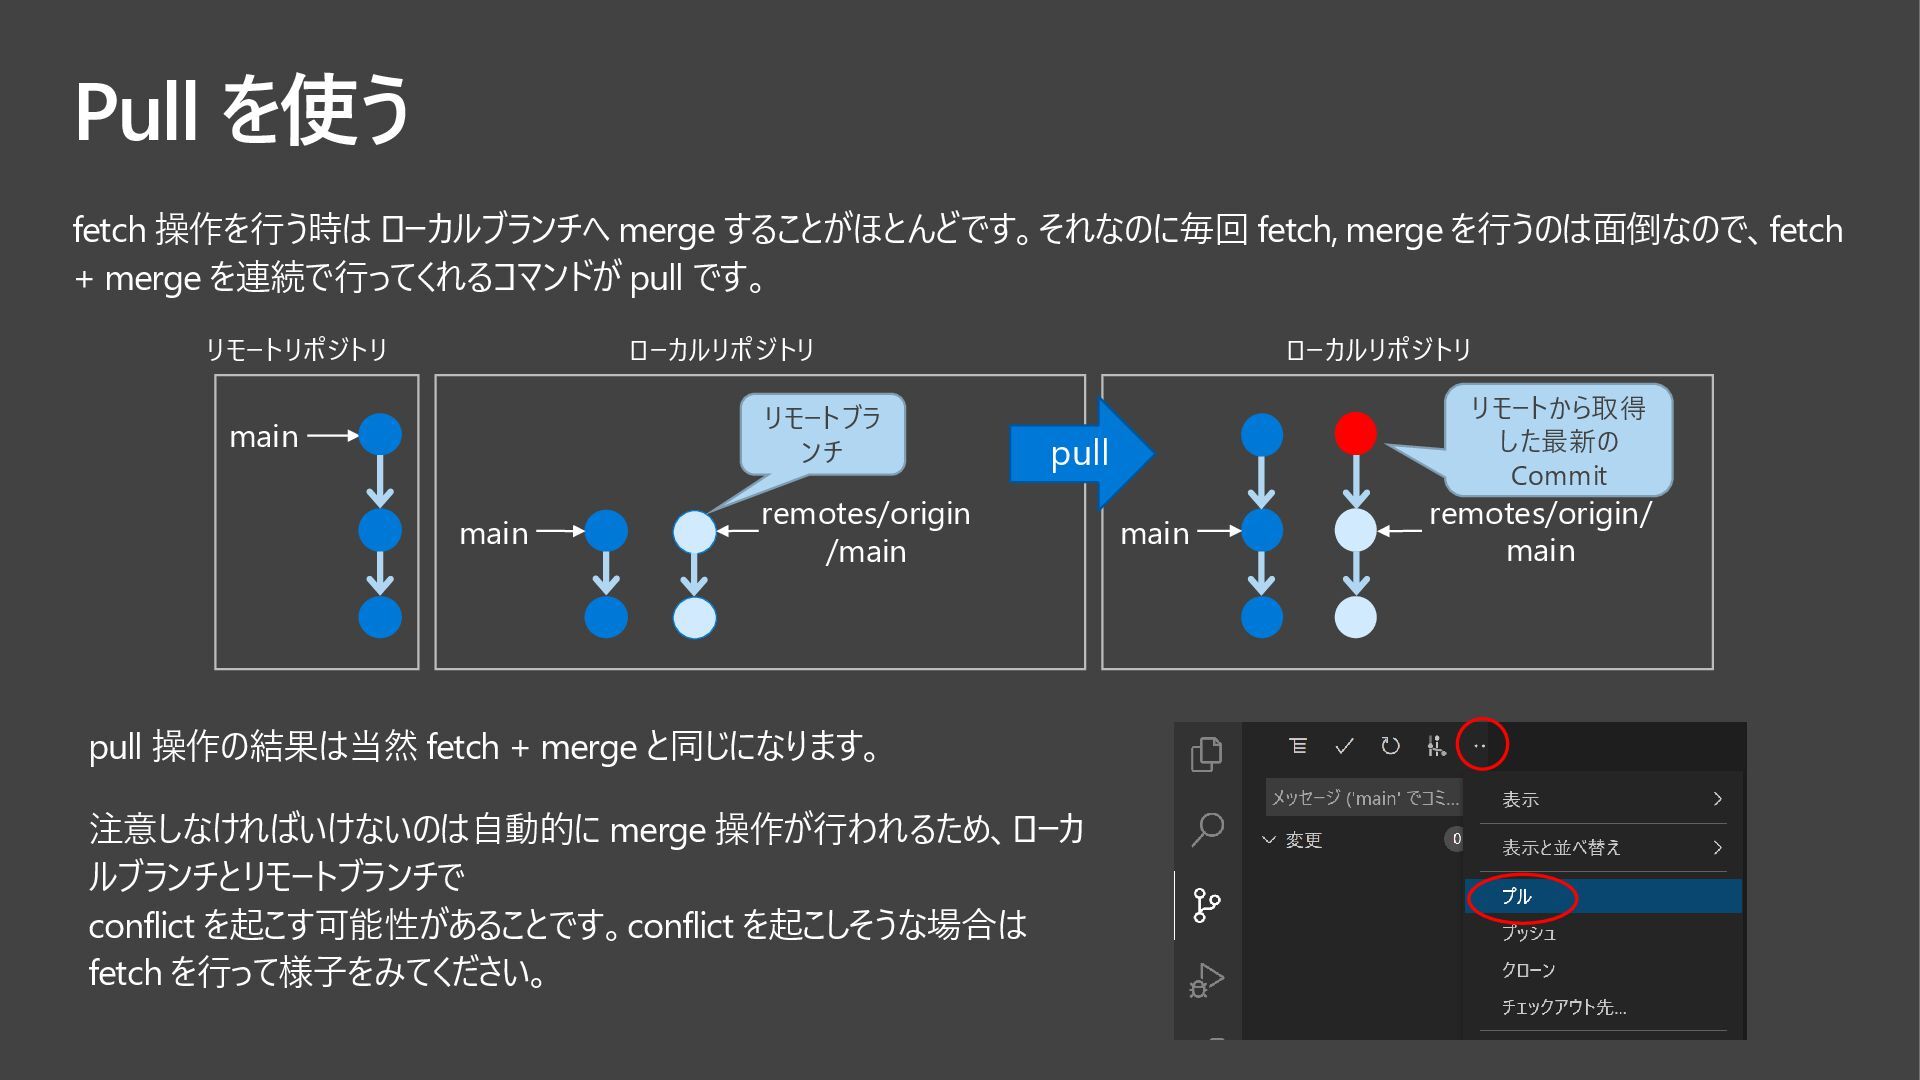Select プッシュ from the menu
This screenshot has width=1920, height=1080.
coord(1528,933)
